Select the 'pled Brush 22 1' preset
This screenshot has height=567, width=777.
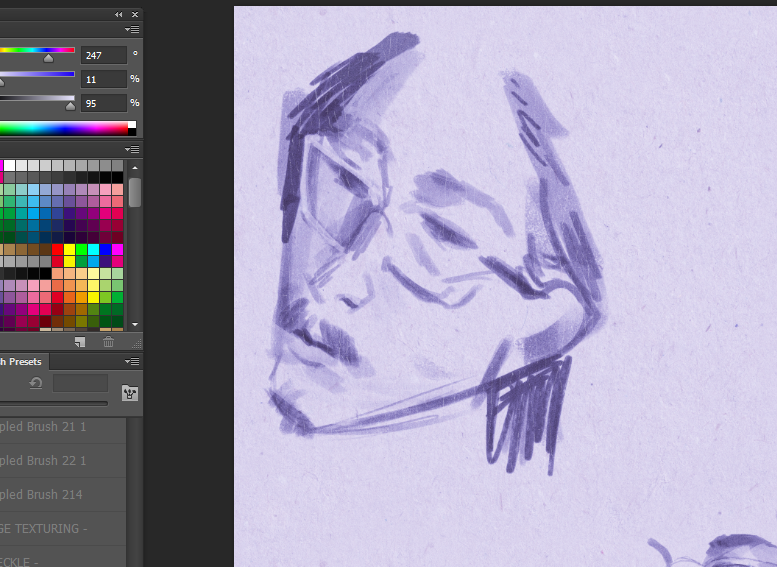(x=63, y=460)
